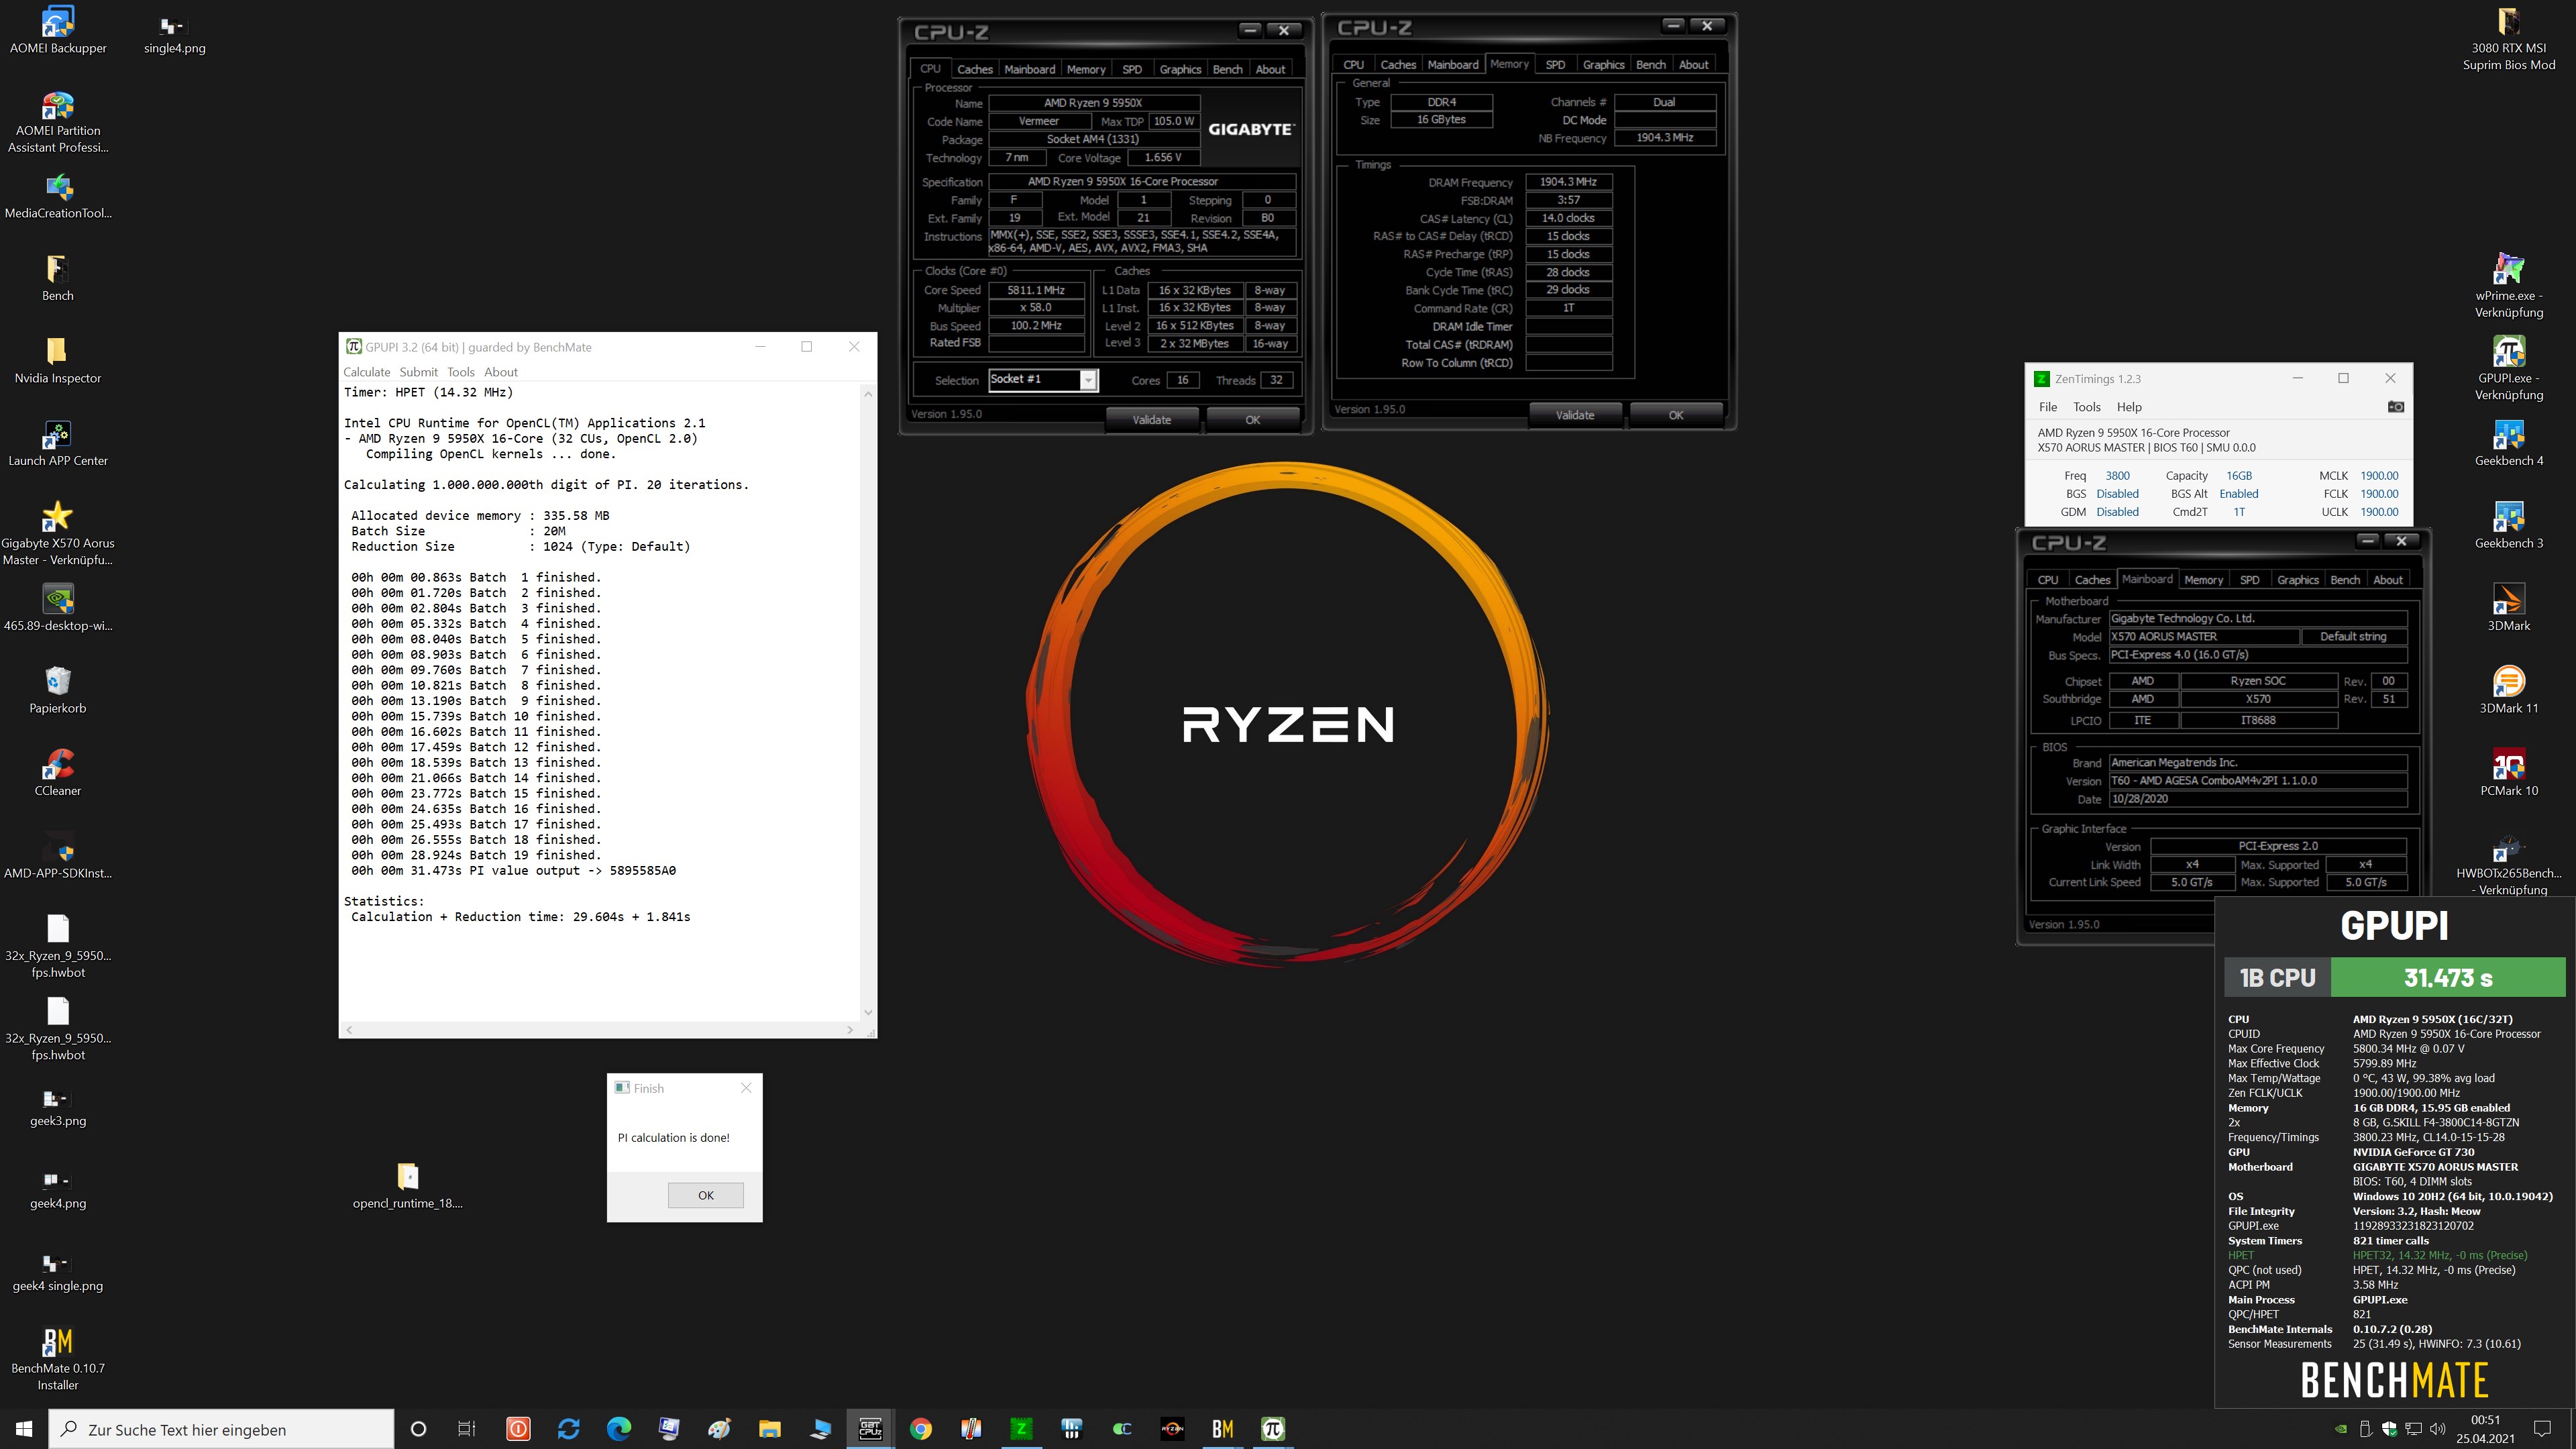Viewport: 2576px width, 1449px height.
Task: Click the GPUPI vertical scrollbar down arrow
Action: [867, 1012]
